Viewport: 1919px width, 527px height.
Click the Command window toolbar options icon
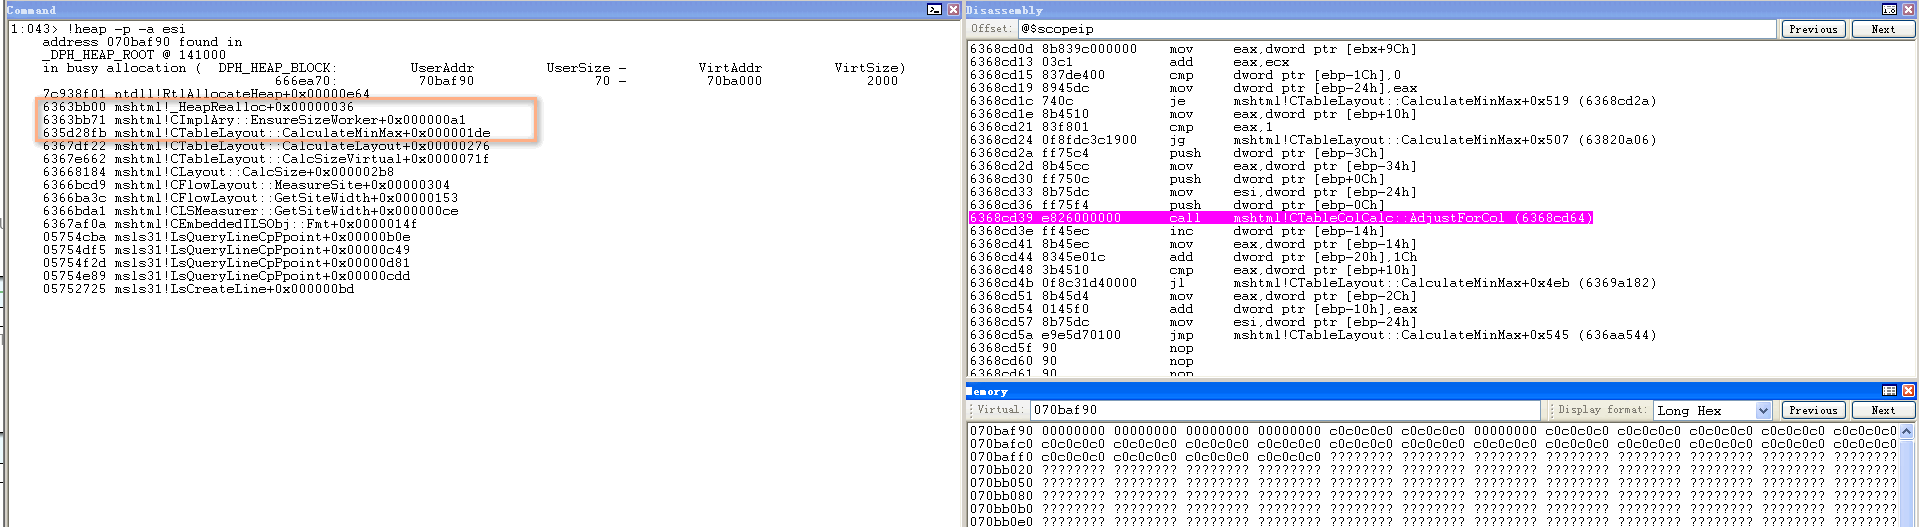pos(934,9)
